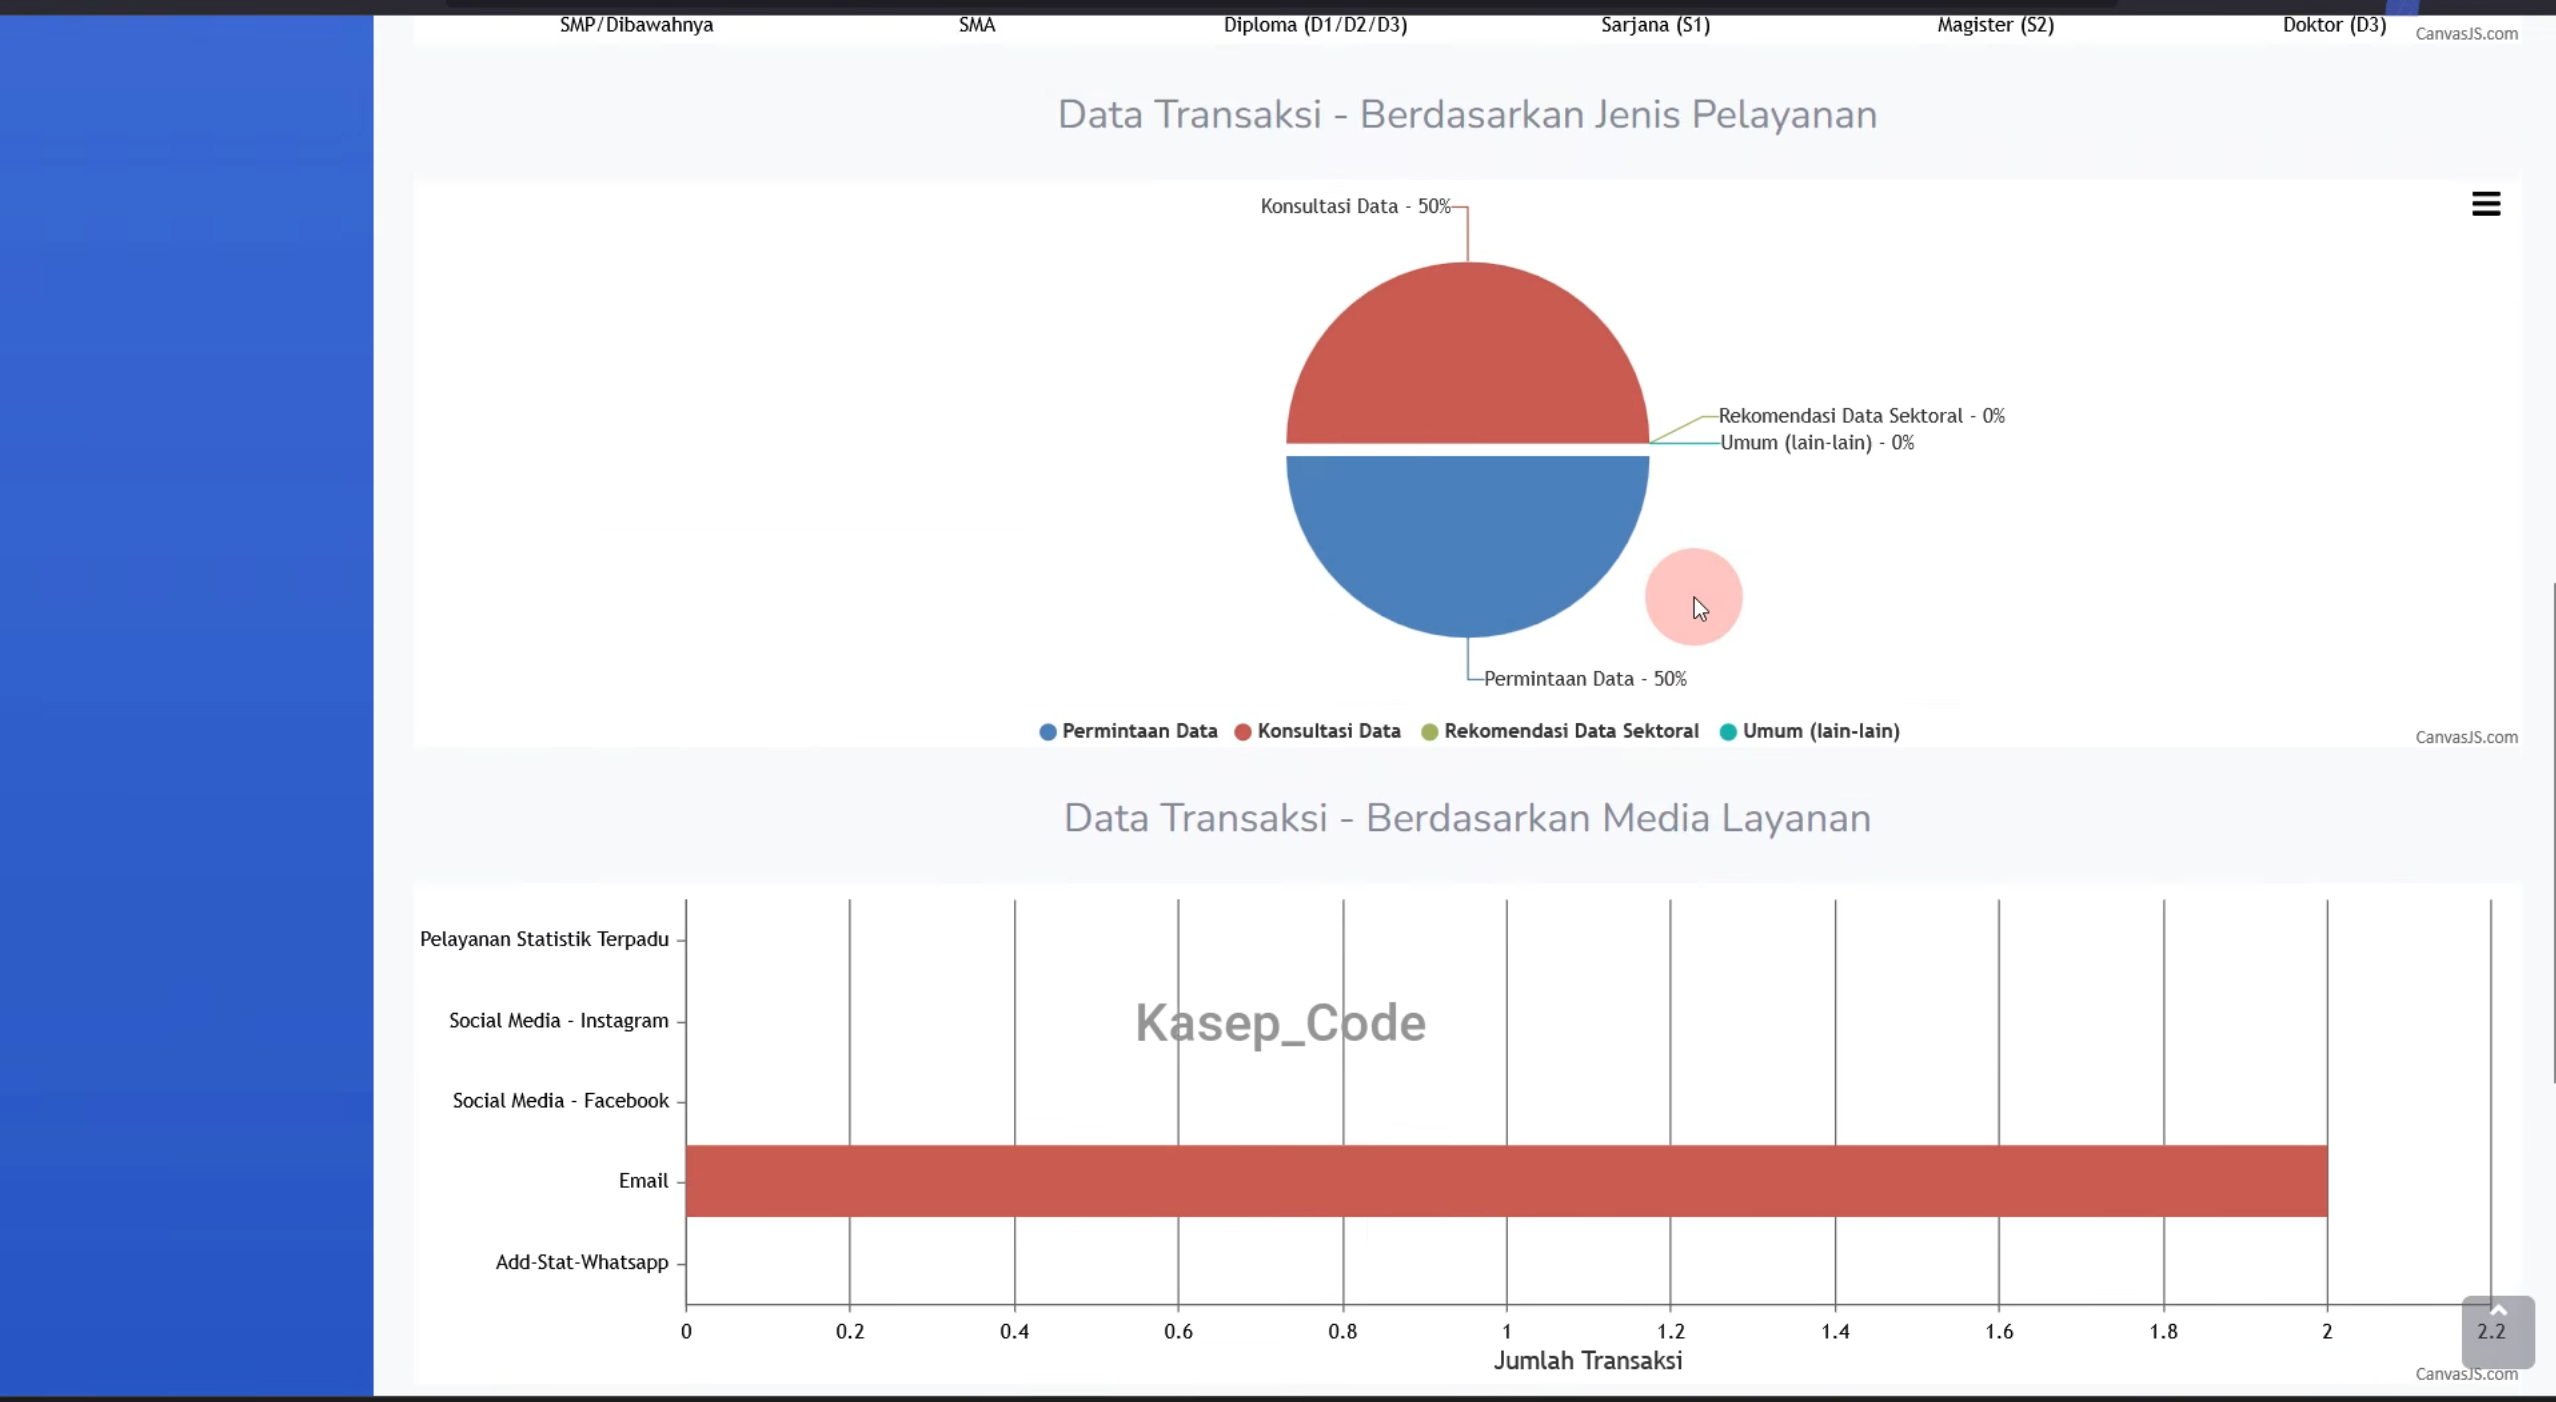Toggle Konsultasi Data legend item
The image size is (2556, 1402).
pyautogui.click(x=1317, y=731)
